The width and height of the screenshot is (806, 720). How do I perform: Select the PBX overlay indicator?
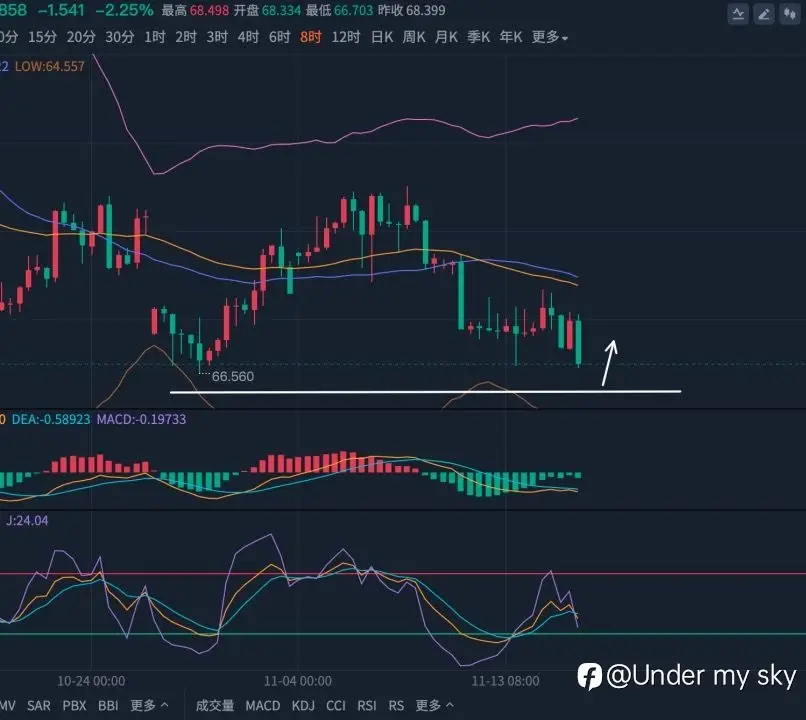point(75,706)
